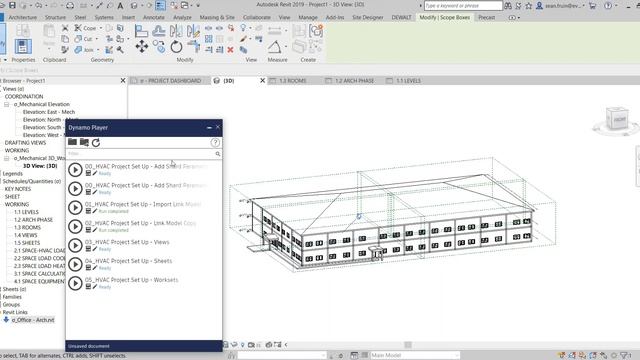Viewport: 640px width, 360px height.
Task: Select Mirror - Pick Axis tool
Action: [x=176, y=31]
